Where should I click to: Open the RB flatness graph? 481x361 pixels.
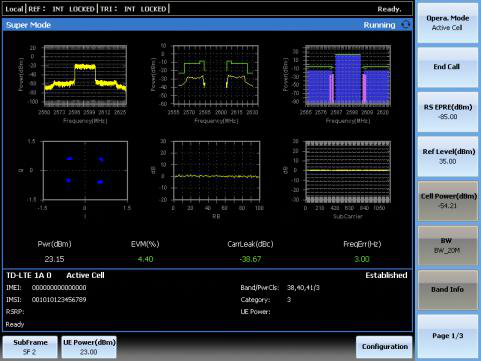tap(216, 171)
